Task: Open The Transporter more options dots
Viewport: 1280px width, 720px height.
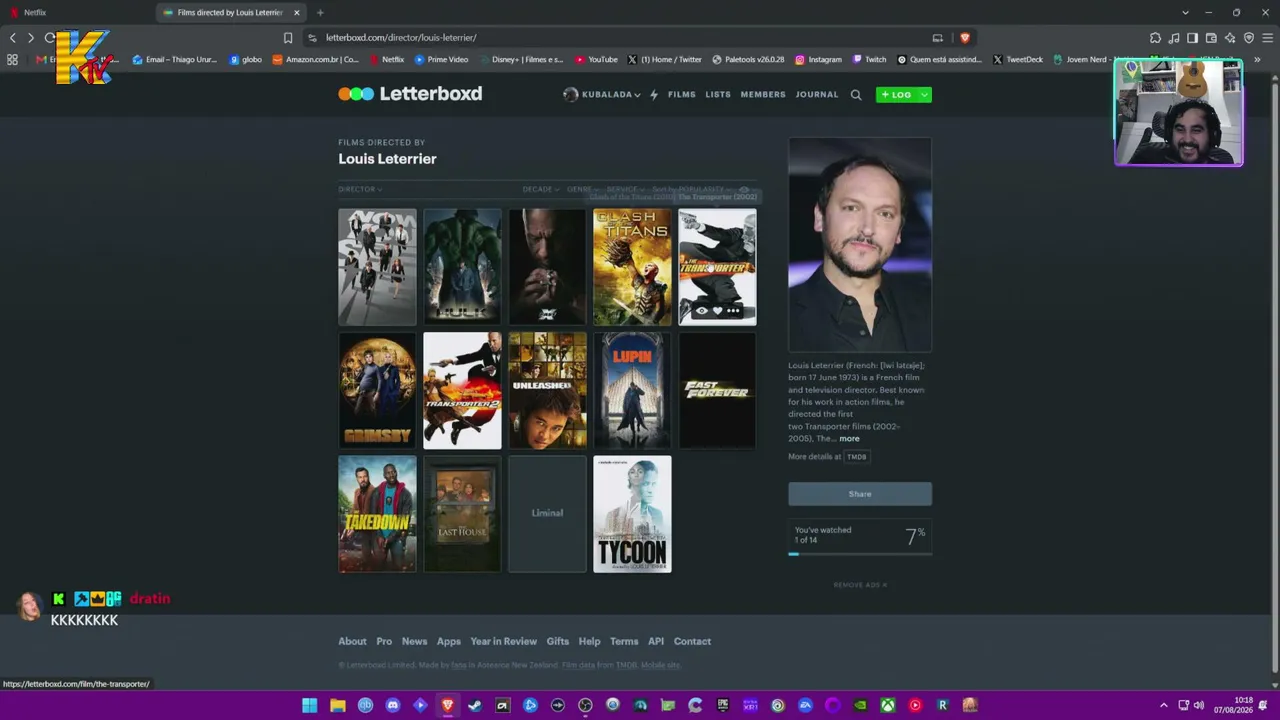Action: click(x=733, y=311)
